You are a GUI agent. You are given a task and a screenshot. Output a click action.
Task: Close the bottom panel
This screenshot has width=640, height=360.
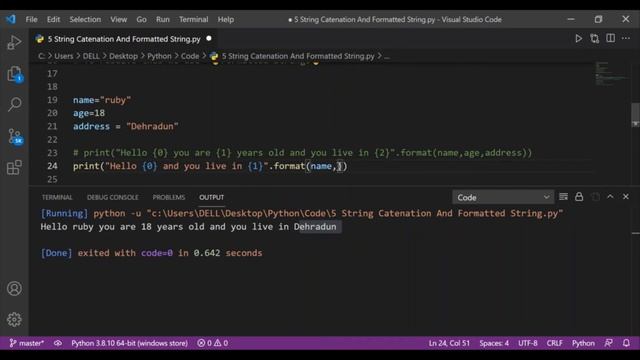point(626,197)
